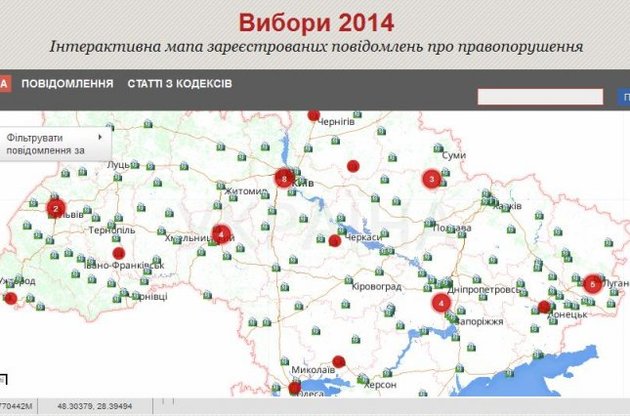The image size is (630, 416).
Task: Click the red marker near Миколаїв
Action: [x=339, y=361]
